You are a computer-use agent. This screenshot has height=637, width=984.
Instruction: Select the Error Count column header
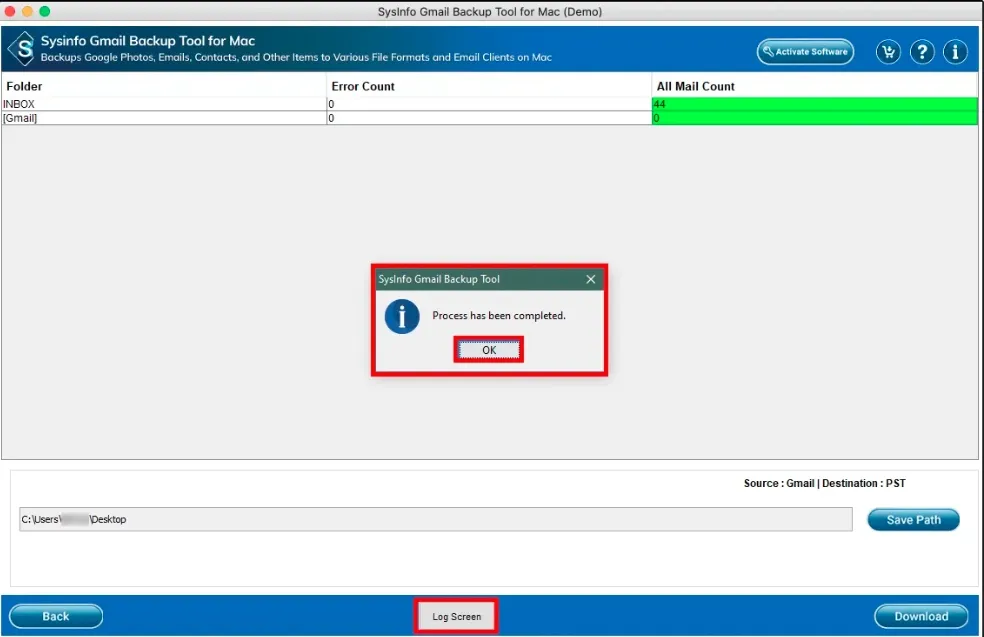[x=488, y=86]
